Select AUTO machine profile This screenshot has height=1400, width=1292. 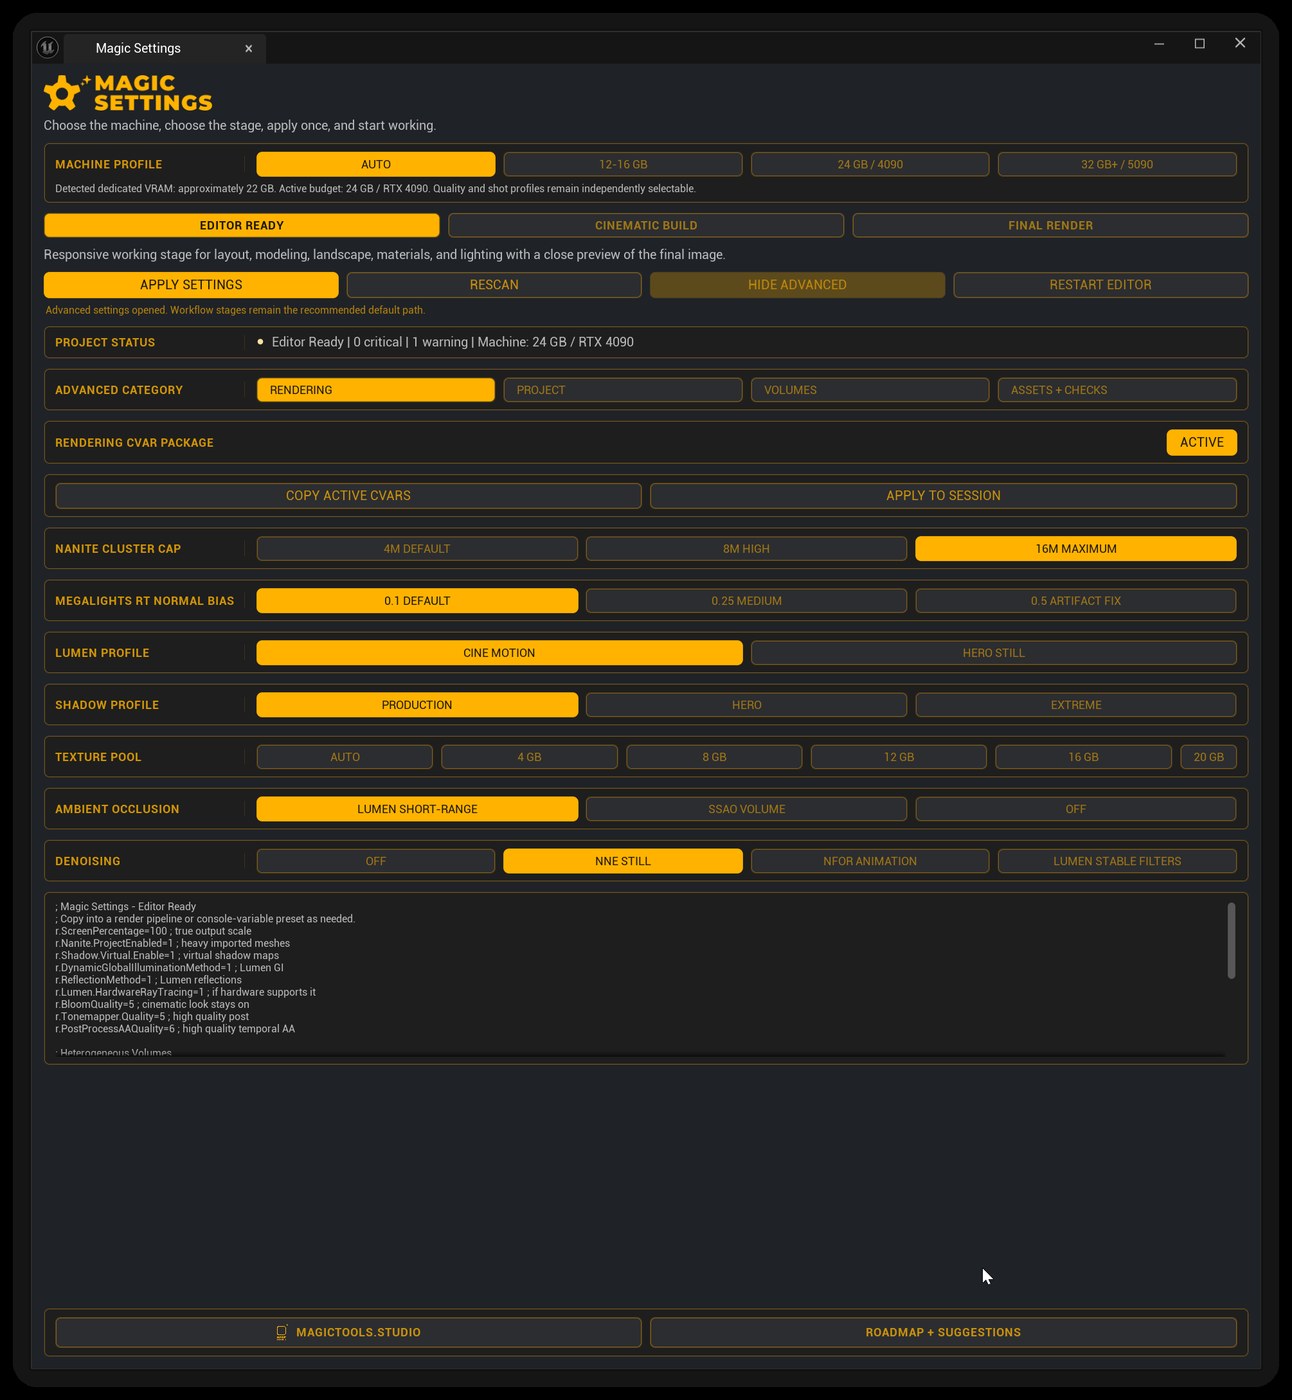click(x=376, y=164)
